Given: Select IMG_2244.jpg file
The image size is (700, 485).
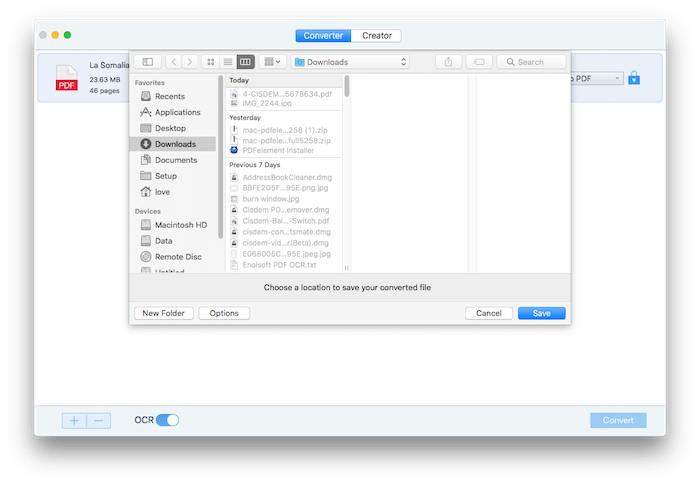Looking at the screenshot, I should point(284,104).
